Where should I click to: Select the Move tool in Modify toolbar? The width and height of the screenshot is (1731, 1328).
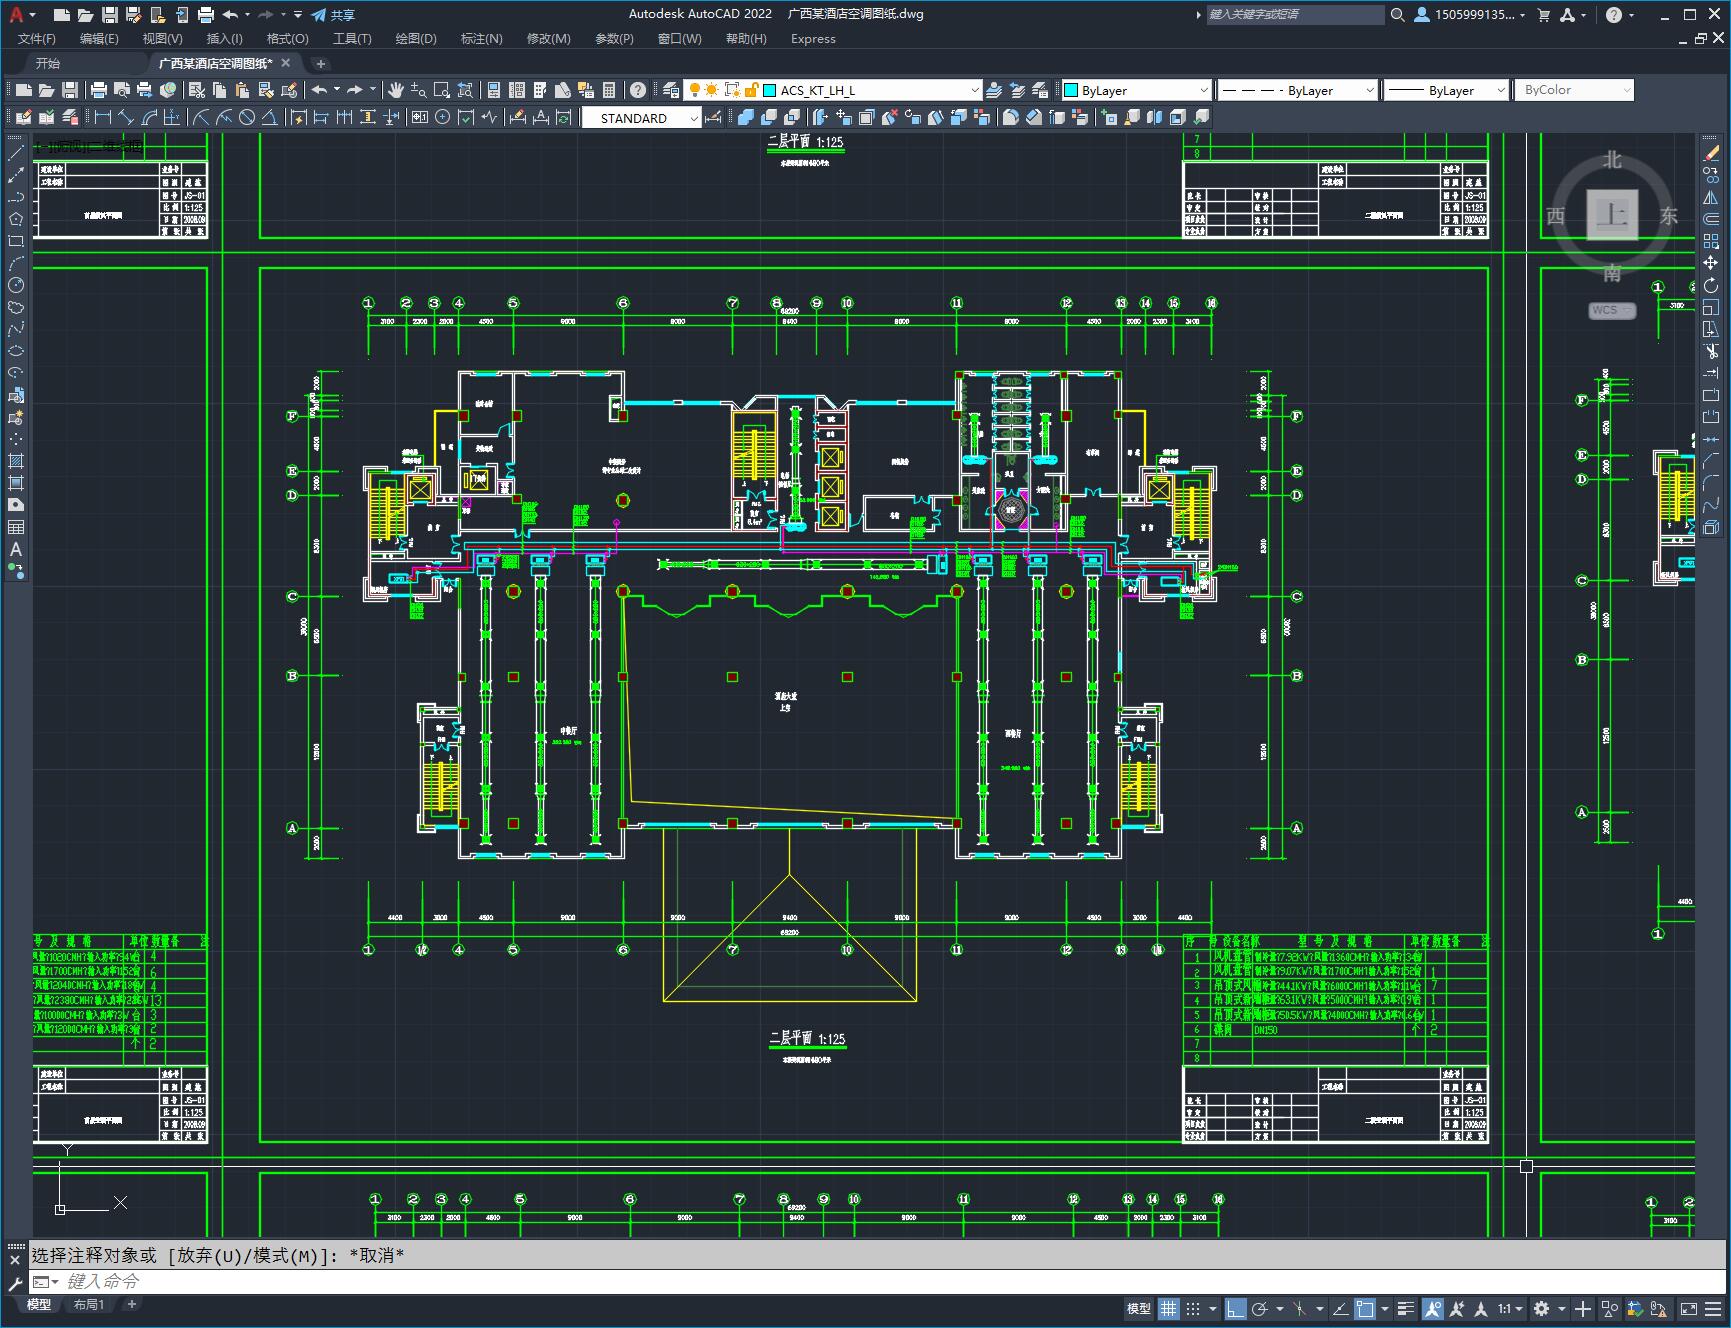(x=1711, y=263)
